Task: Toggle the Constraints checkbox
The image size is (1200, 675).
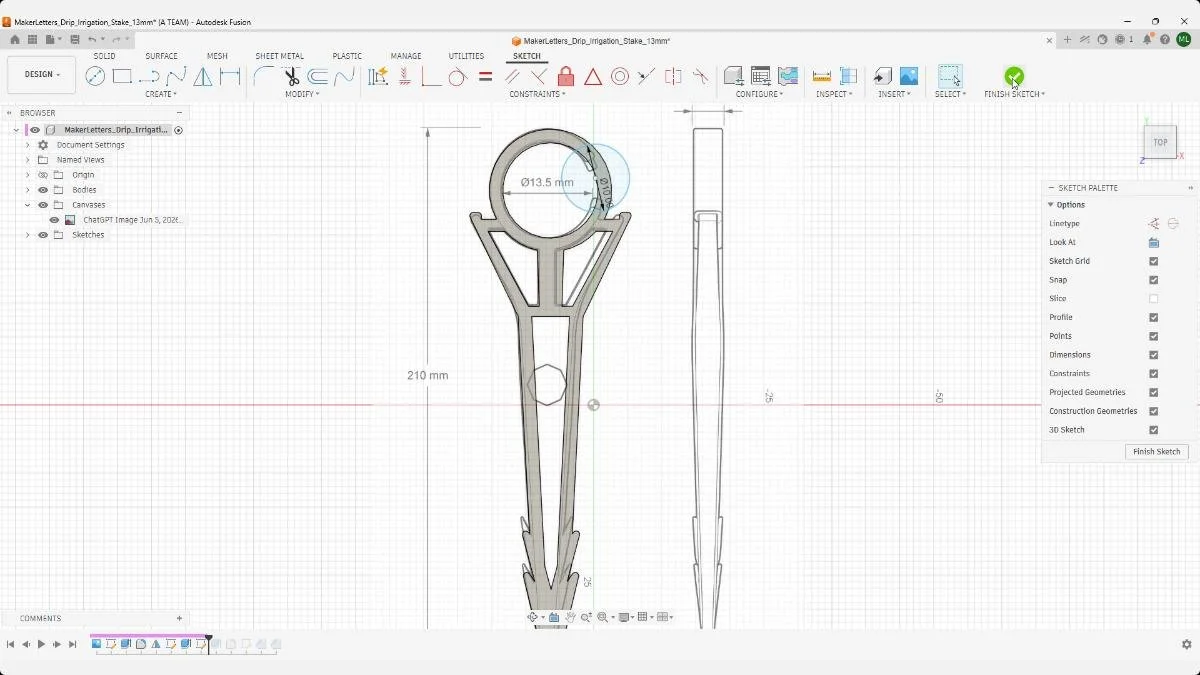Action: point(1153,374)
